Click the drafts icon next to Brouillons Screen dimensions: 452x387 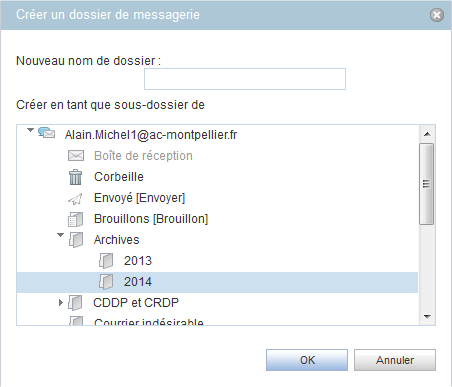tap(76, 220)
